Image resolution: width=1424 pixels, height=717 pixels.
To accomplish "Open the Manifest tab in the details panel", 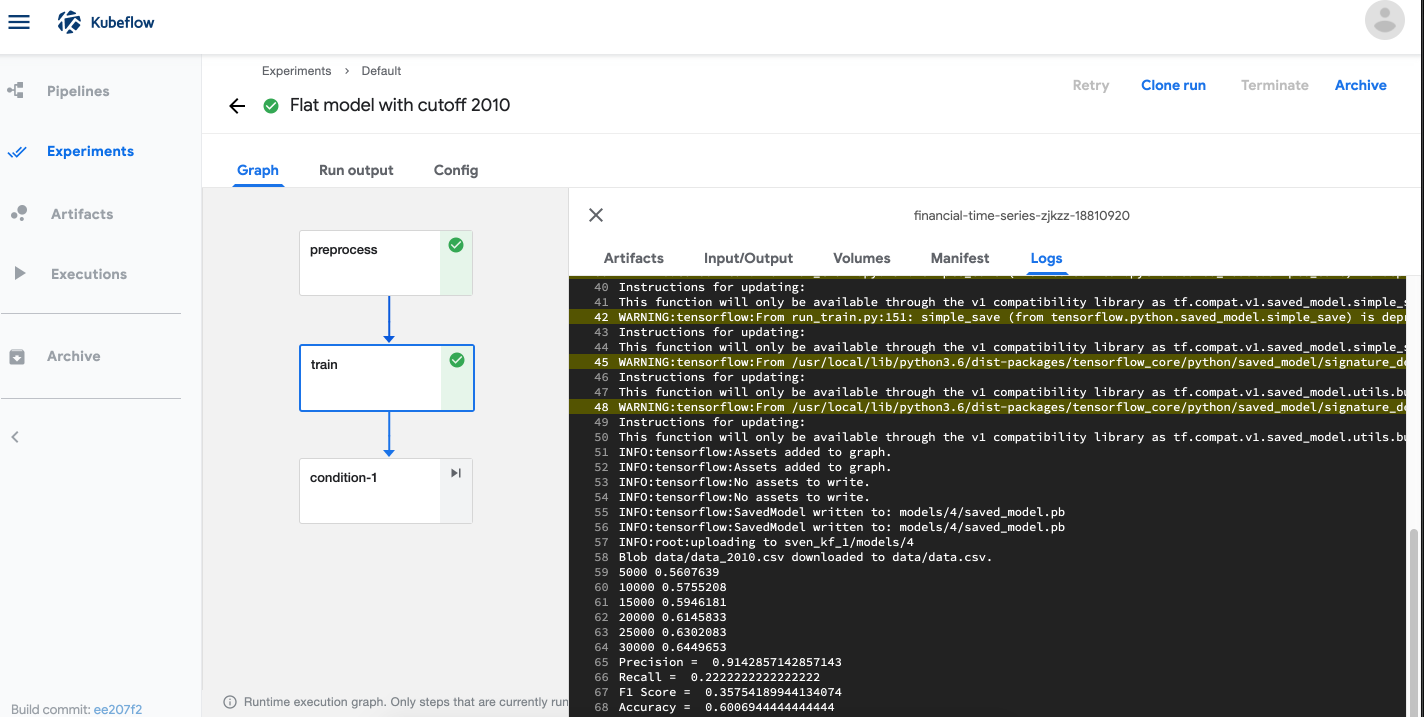I will tap(959, 258).
